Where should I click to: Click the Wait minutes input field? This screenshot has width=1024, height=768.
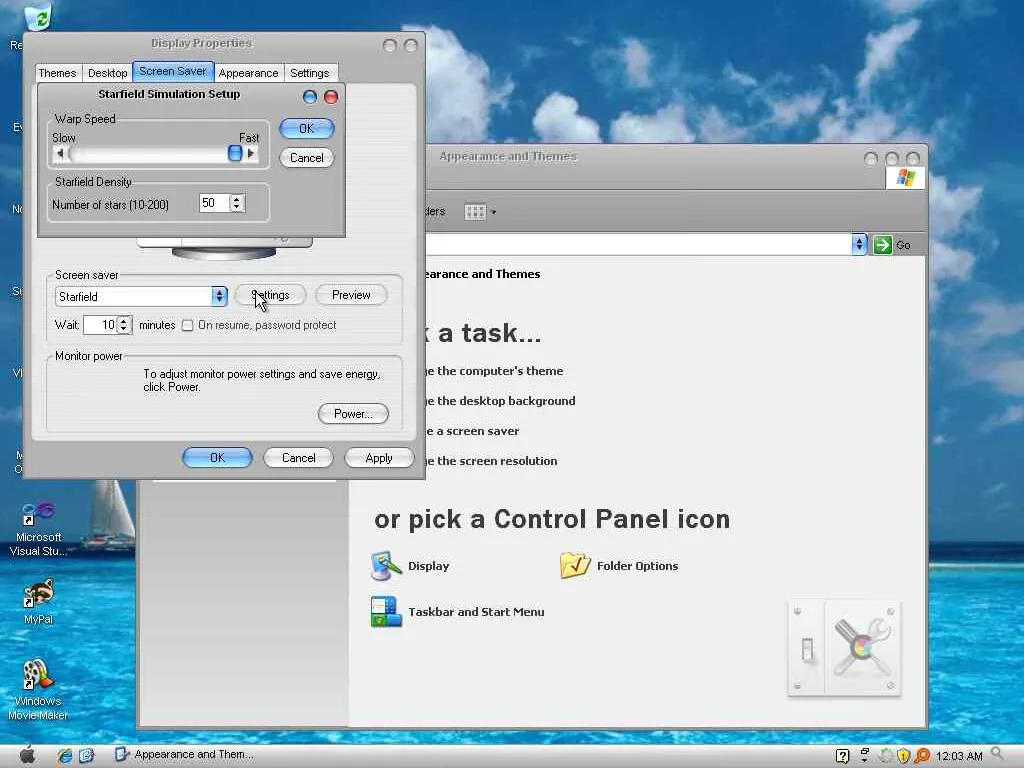(101, 325)
